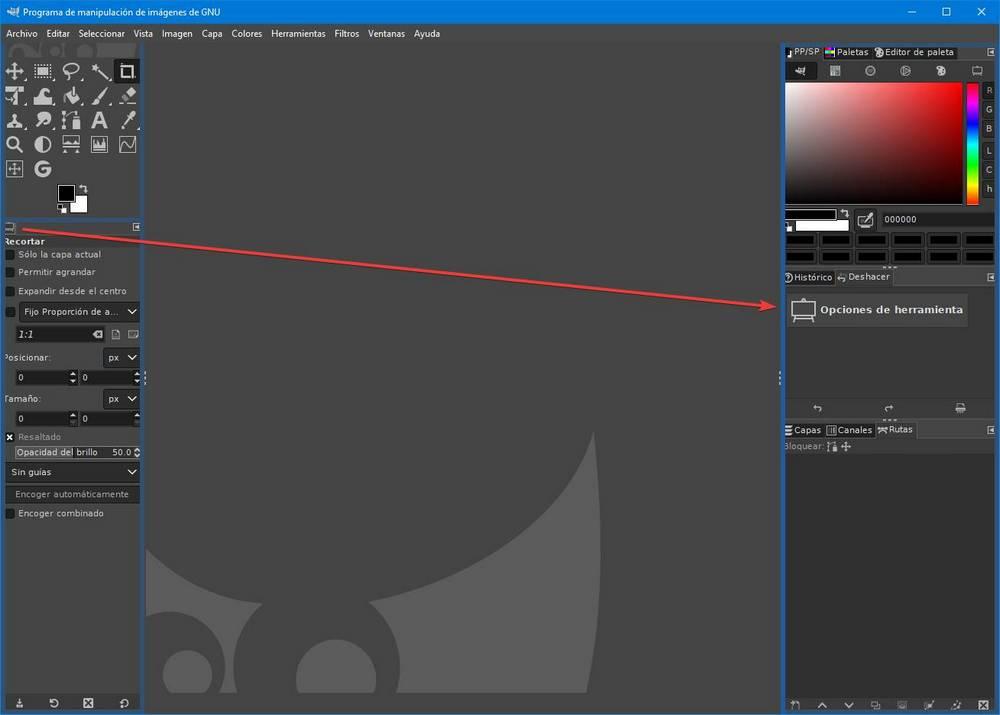Click the hex color field 000000
The image size is (1000, 715).
938,219
